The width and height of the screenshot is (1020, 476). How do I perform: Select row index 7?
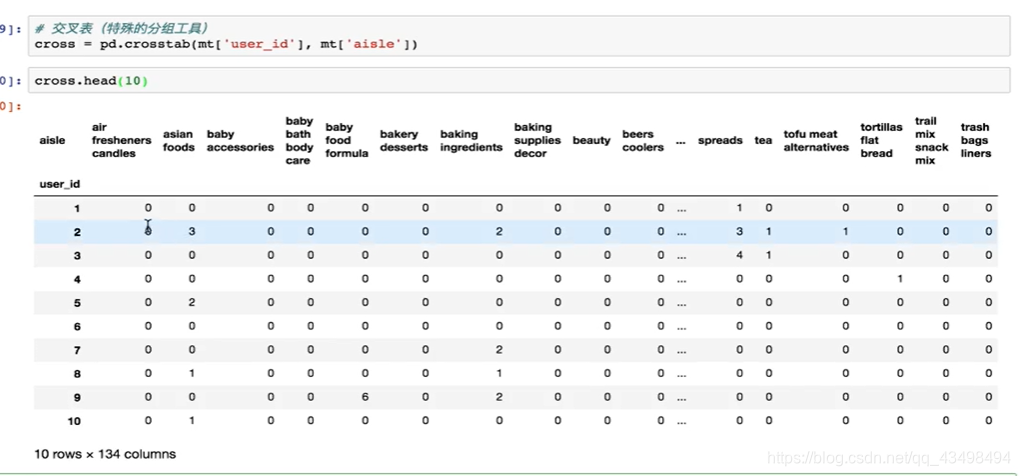pyautogui.click(x=77, y=350)
